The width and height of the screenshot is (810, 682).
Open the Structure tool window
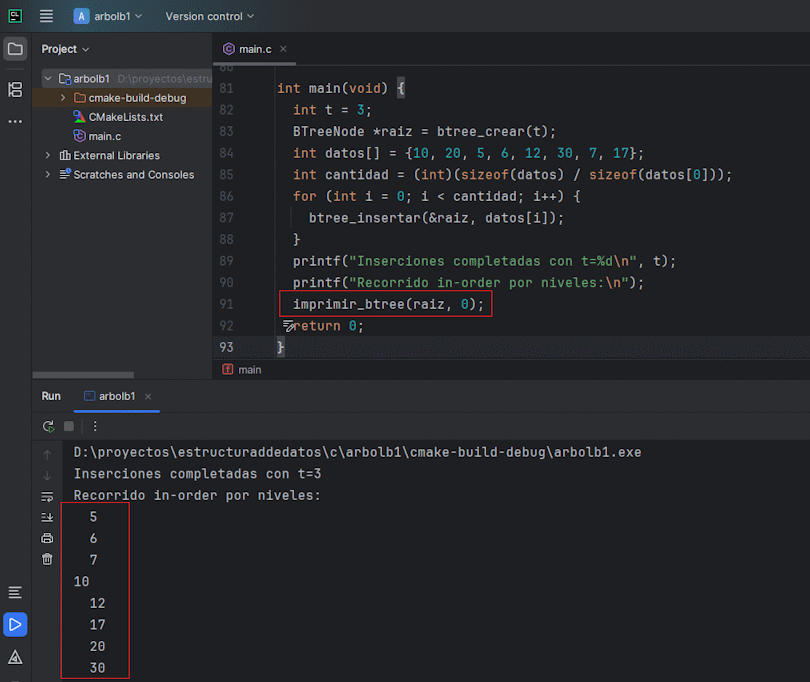tap(15, 90)
